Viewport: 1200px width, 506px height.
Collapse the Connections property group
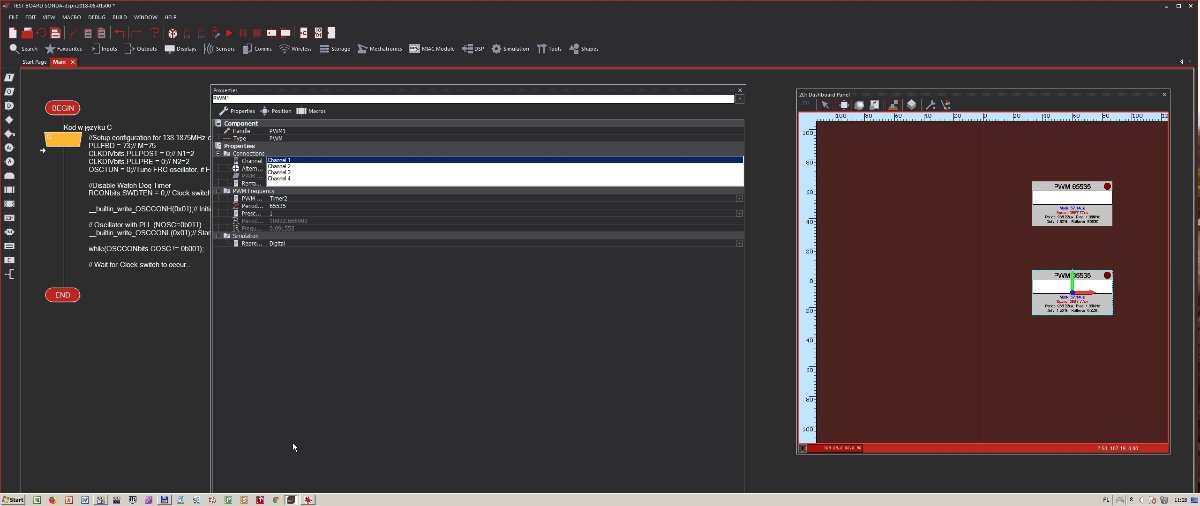tap(219, 153)
